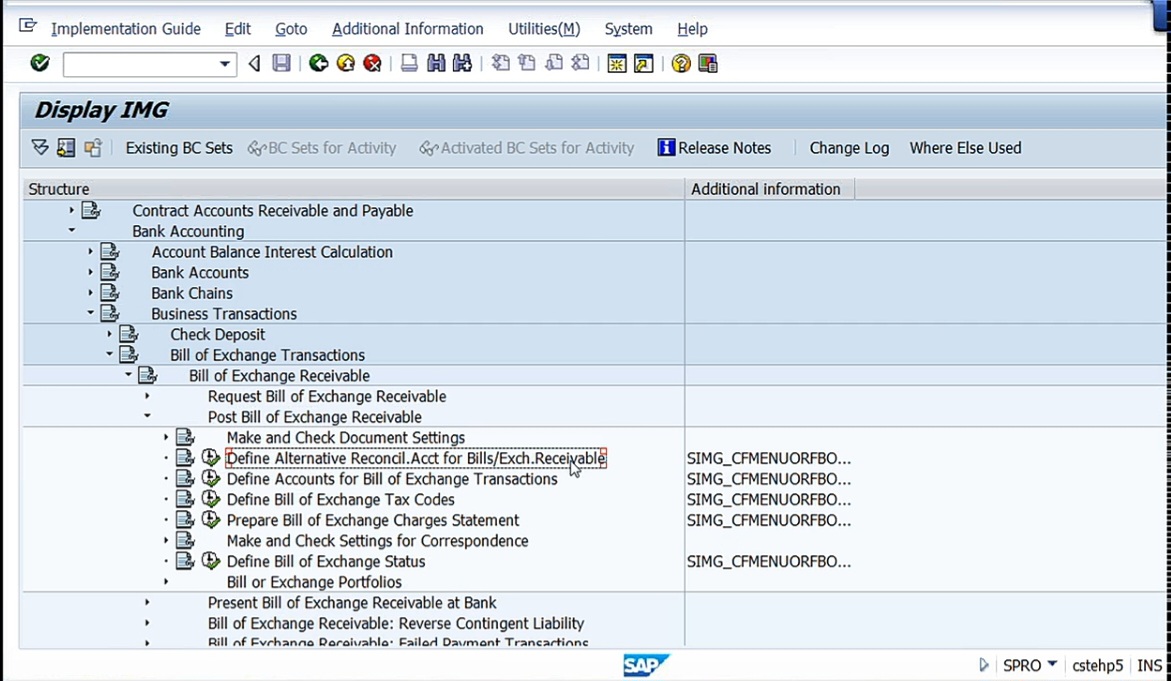
Task: Open documentation icon for Define Bill of Exchange Tax Codes
Action: (x=185, y=499)
